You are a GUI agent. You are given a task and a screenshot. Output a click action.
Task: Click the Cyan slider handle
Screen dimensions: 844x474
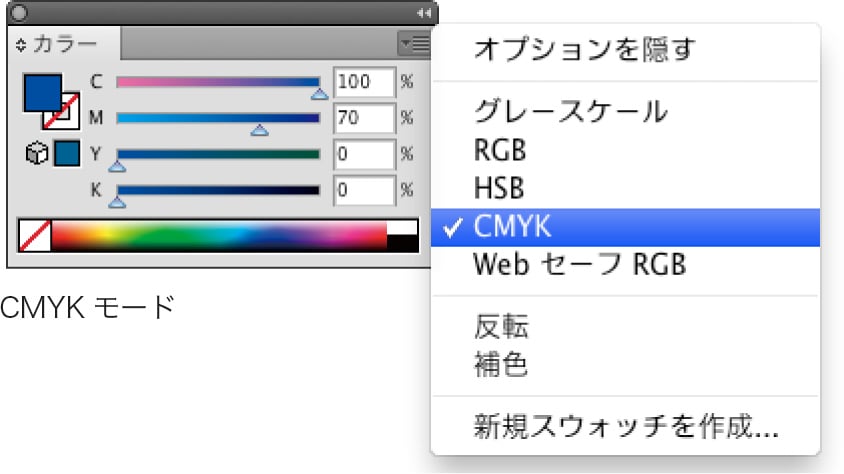319,94
